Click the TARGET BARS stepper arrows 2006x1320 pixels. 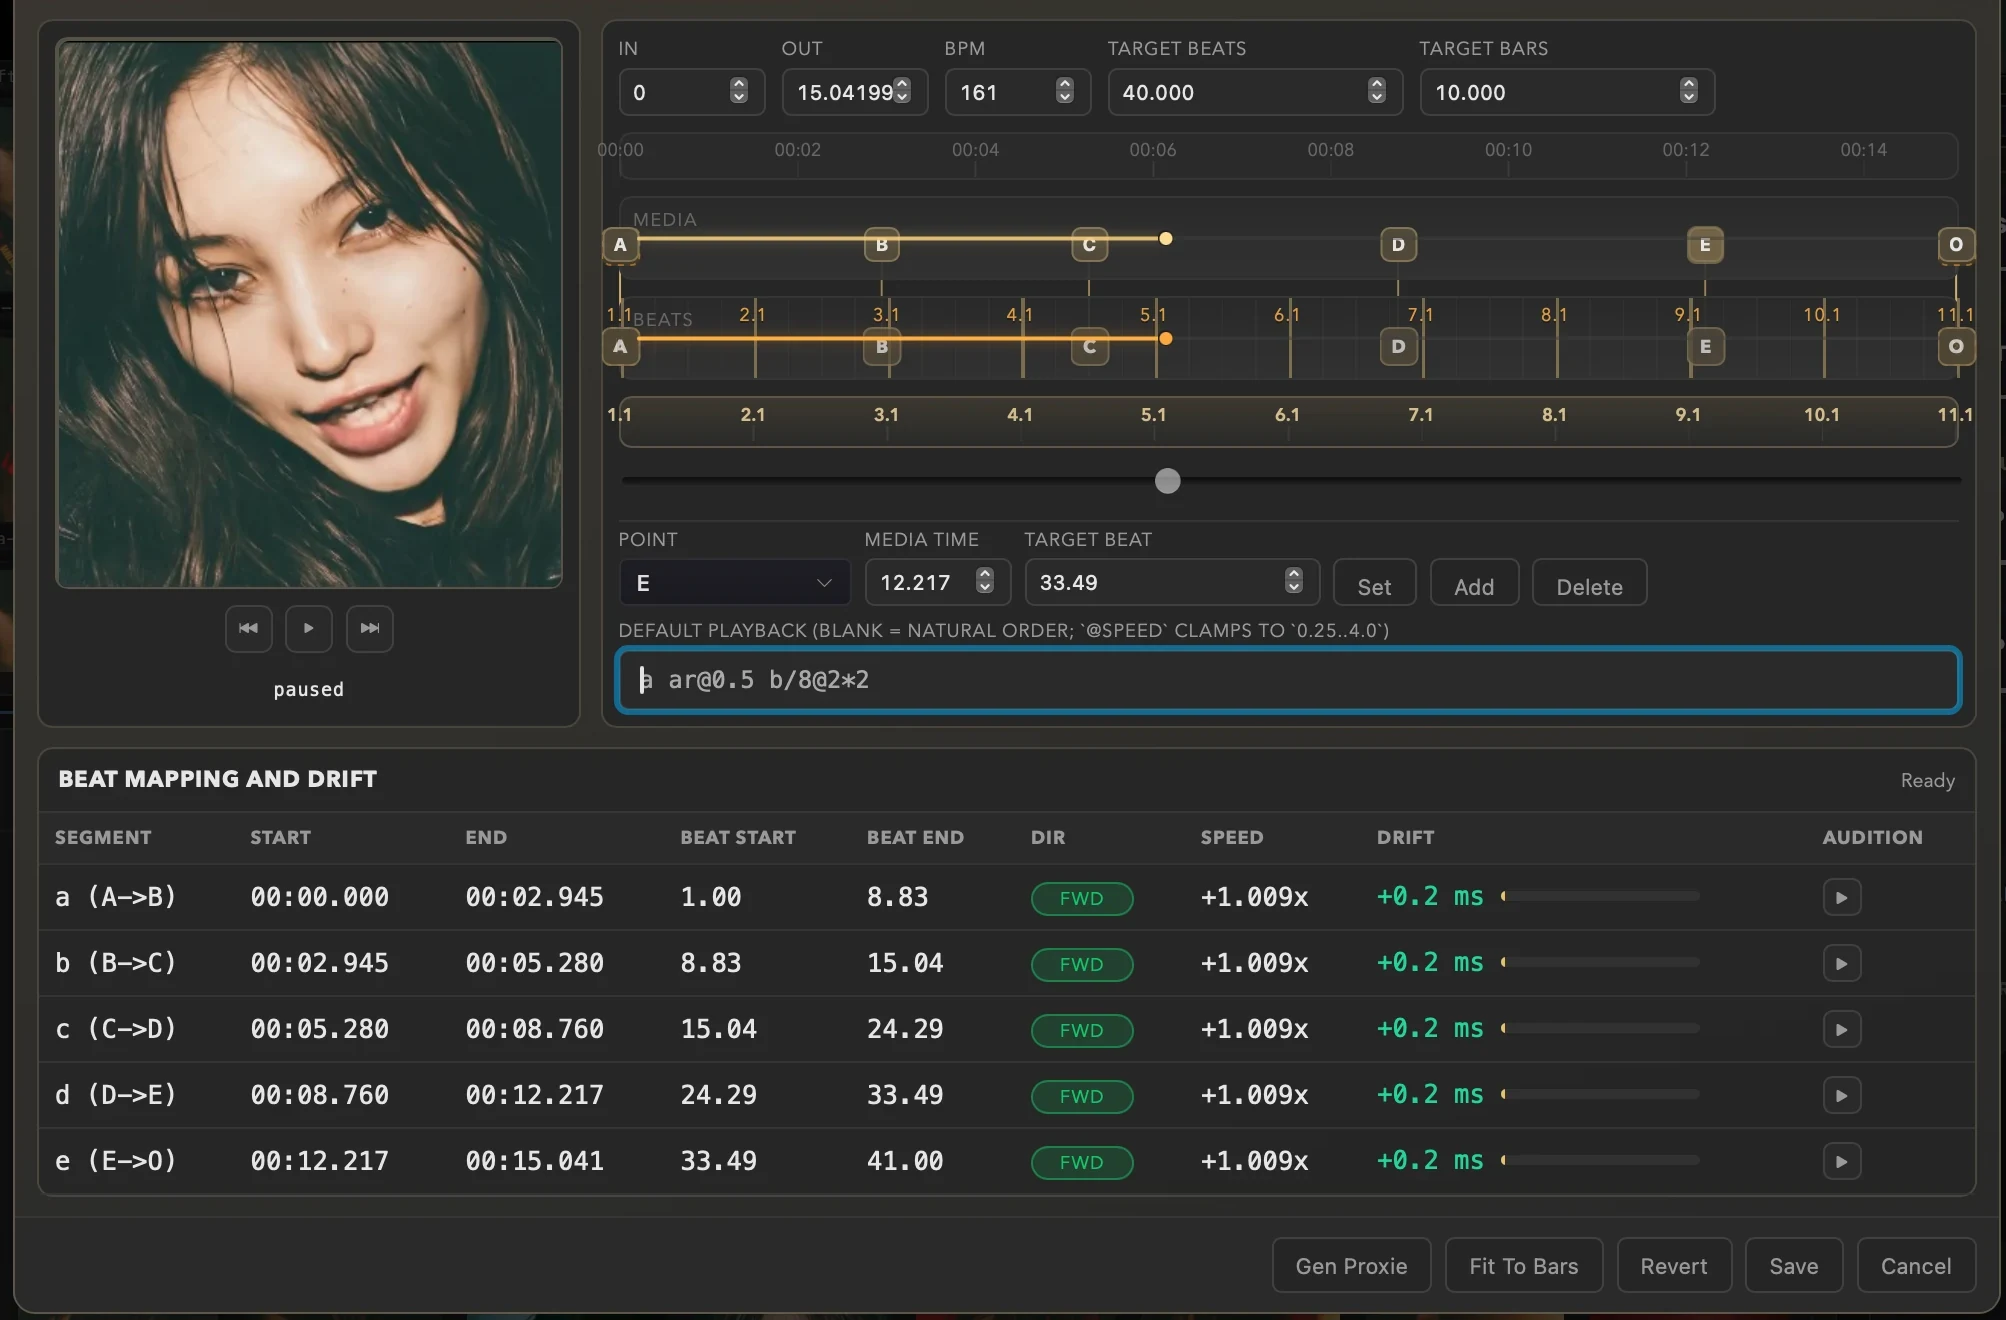[1689, 91]
